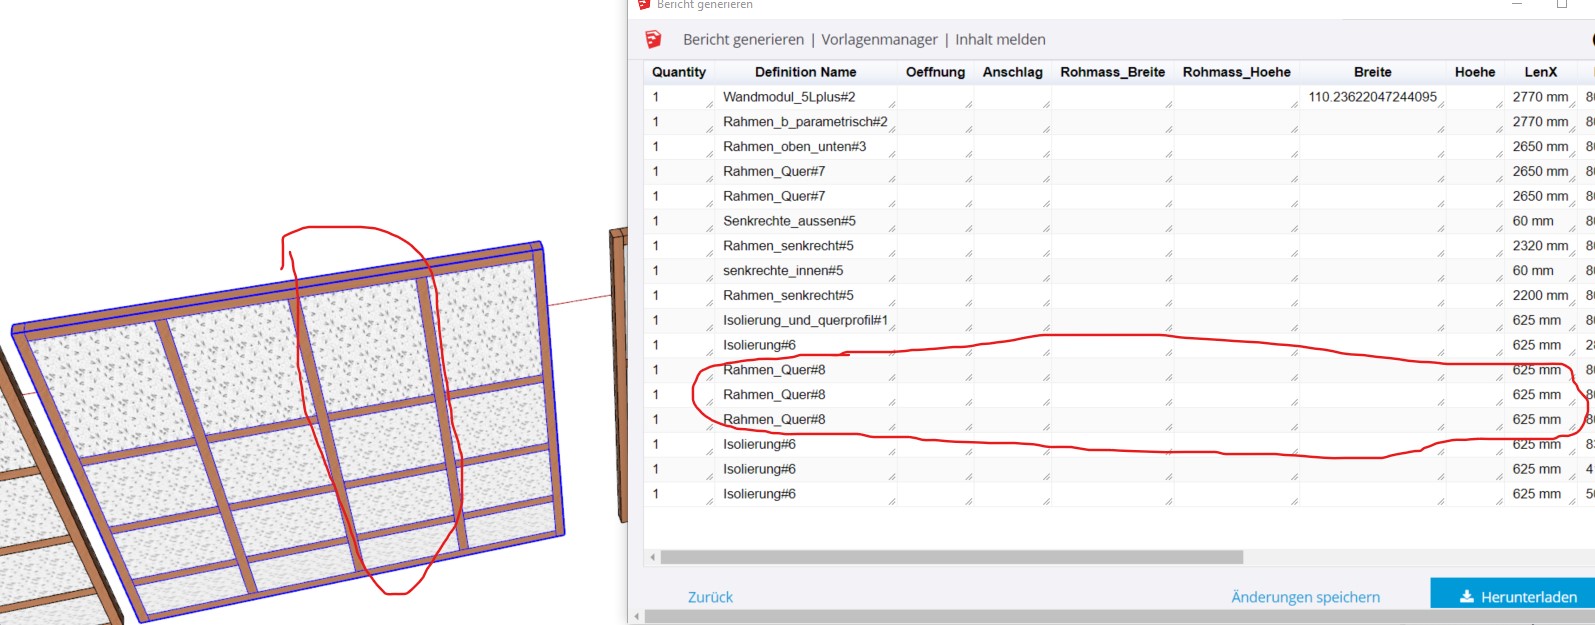This screenshot has width=1595, height=625.
Task: Click the Anschlag column header
Action: point(1012,72)
